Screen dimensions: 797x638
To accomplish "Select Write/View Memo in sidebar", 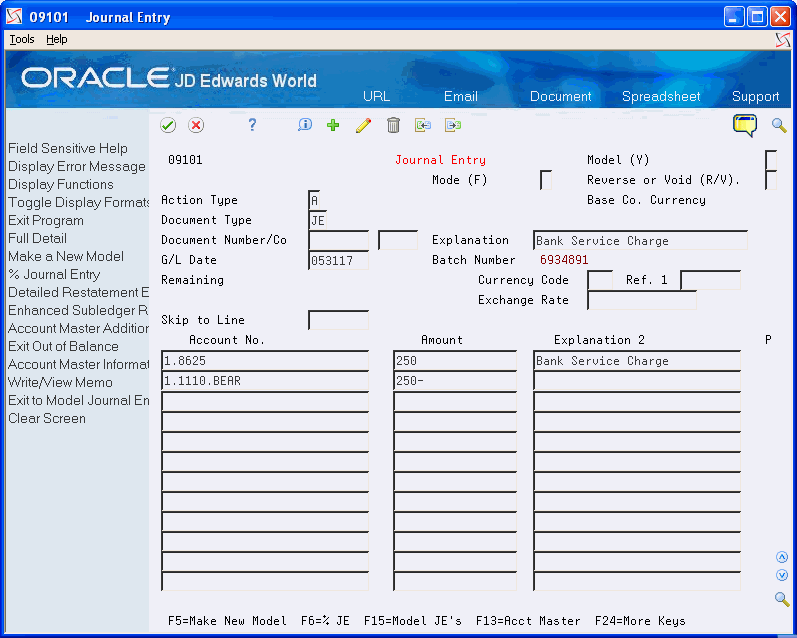I will click(60, 382).
